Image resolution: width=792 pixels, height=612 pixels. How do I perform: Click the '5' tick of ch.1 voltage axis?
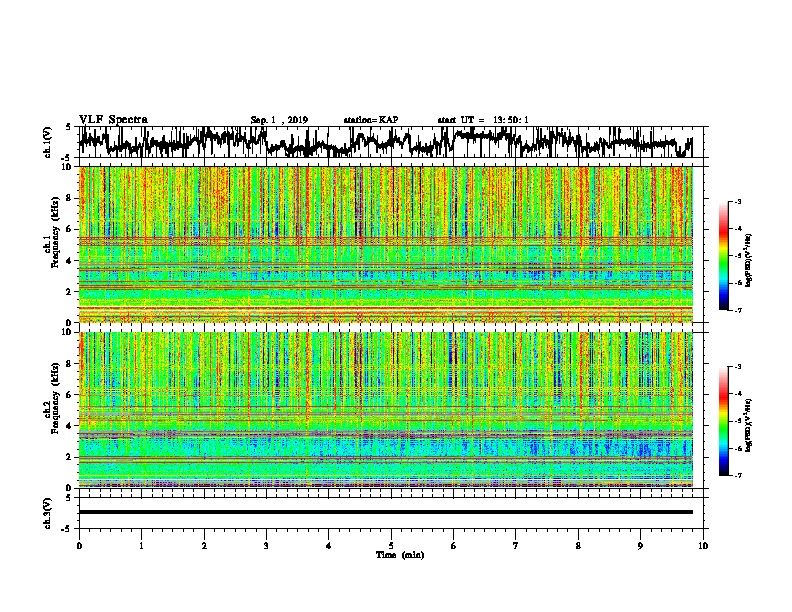click(69, 127)
